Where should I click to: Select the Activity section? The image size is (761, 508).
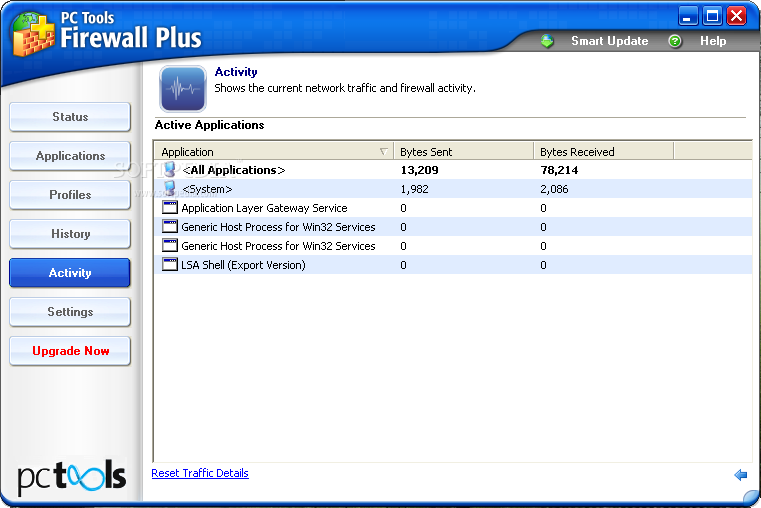pyautogui.click(x=70, y=273)
